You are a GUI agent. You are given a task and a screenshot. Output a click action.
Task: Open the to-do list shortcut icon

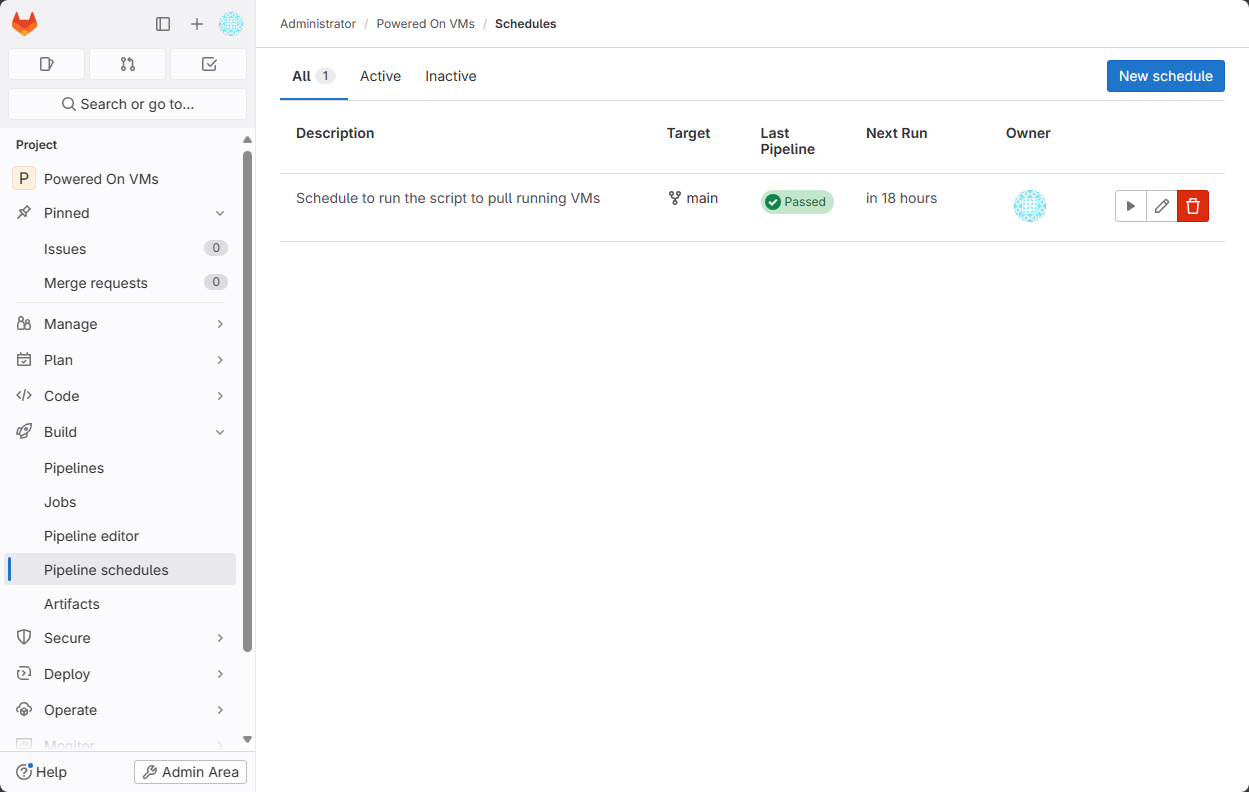[x=209, y=64]
